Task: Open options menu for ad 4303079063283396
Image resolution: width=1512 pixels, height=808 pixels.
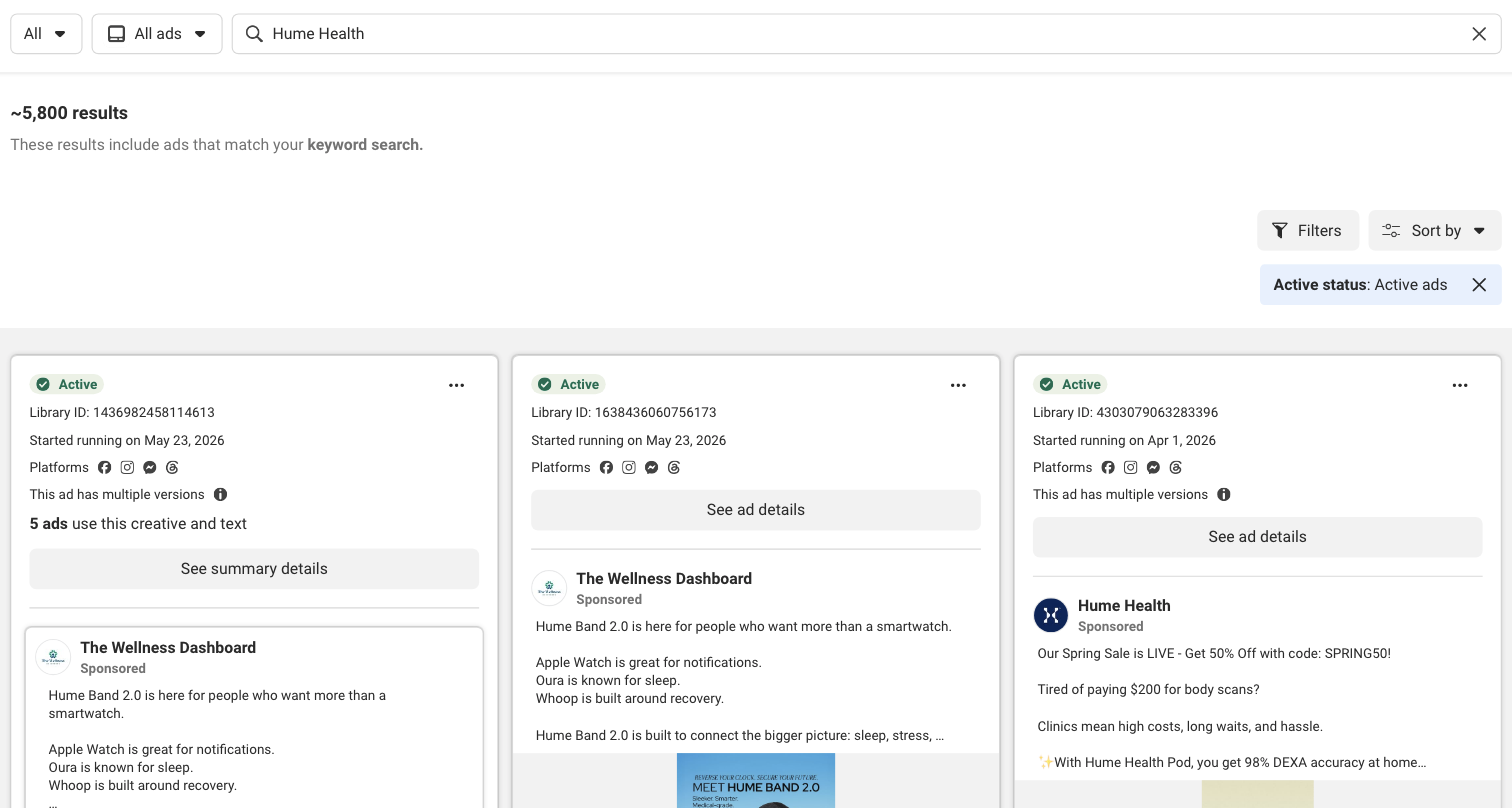Action: coord(1460,385)
